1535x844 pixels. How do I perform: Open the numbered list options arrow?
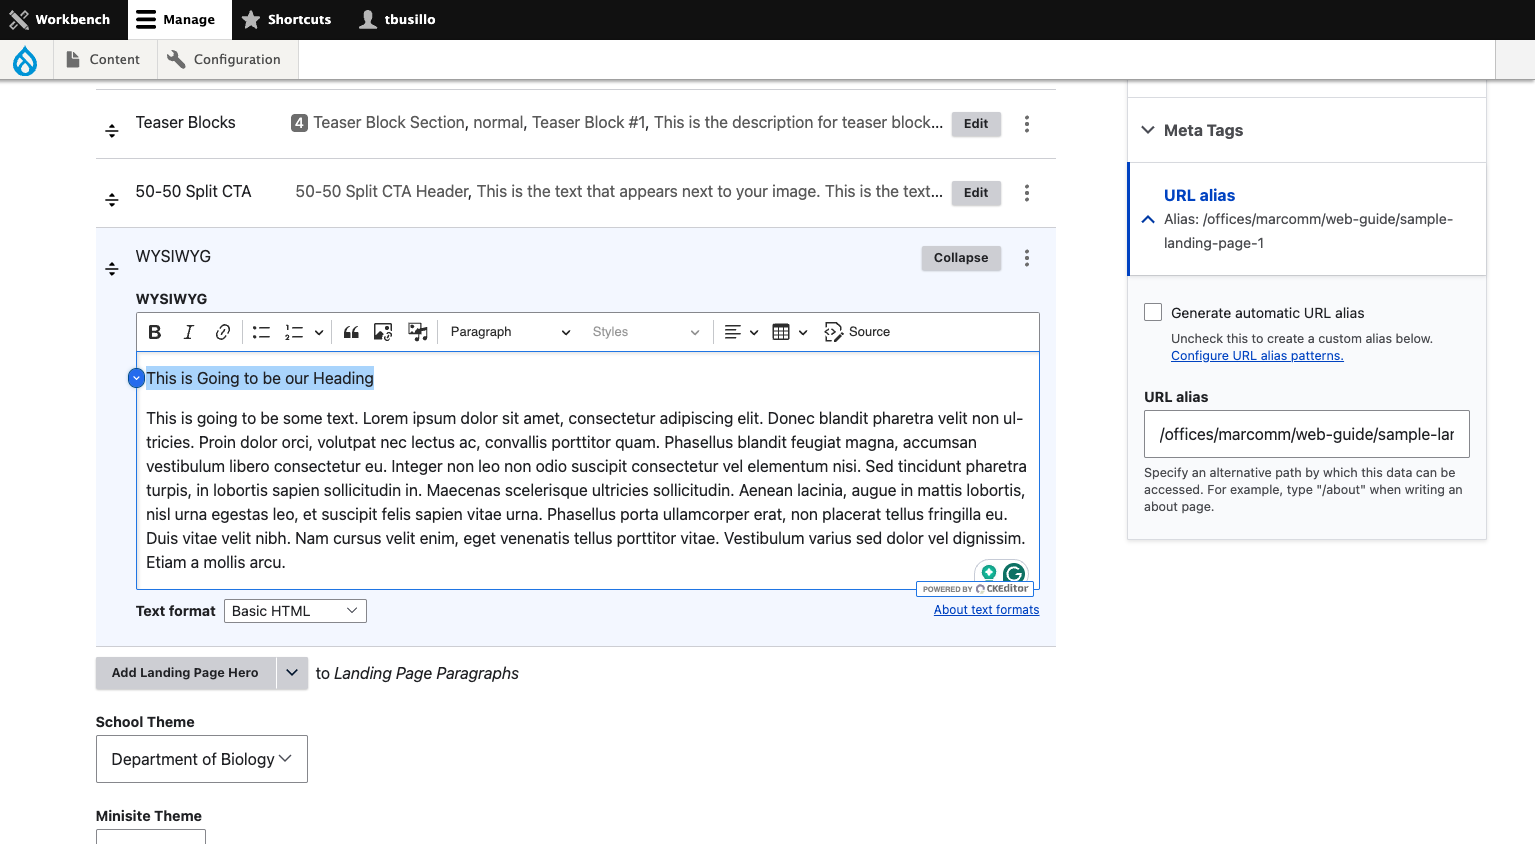tap(319, 332)
